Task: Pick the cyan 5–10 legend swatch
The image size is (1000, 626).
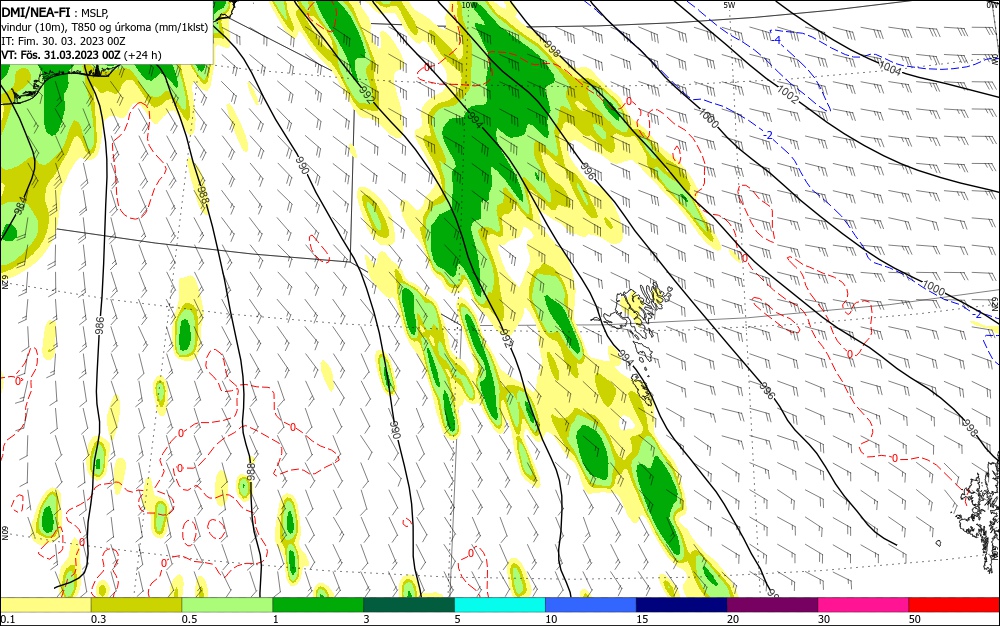Action: [x=500, y=605]
